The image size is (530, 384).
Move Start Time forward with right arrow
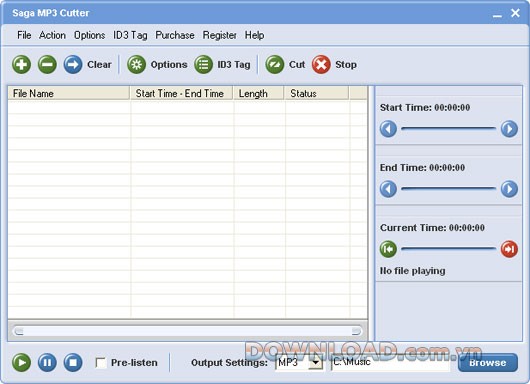click(x=509, y=128)
